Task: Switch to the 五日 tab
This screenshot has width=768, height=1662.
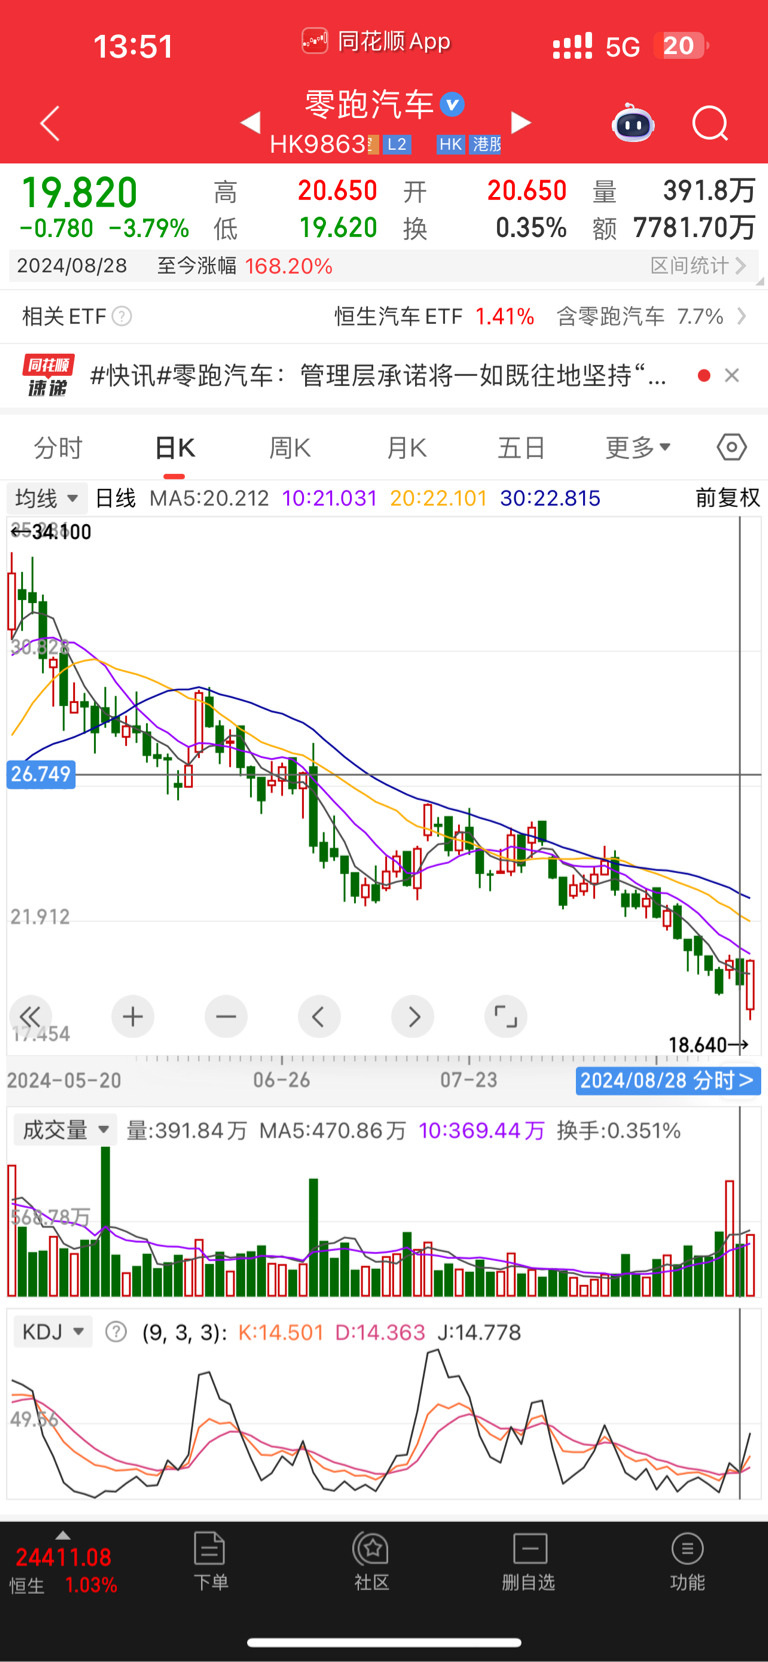Action: point(521,447)
